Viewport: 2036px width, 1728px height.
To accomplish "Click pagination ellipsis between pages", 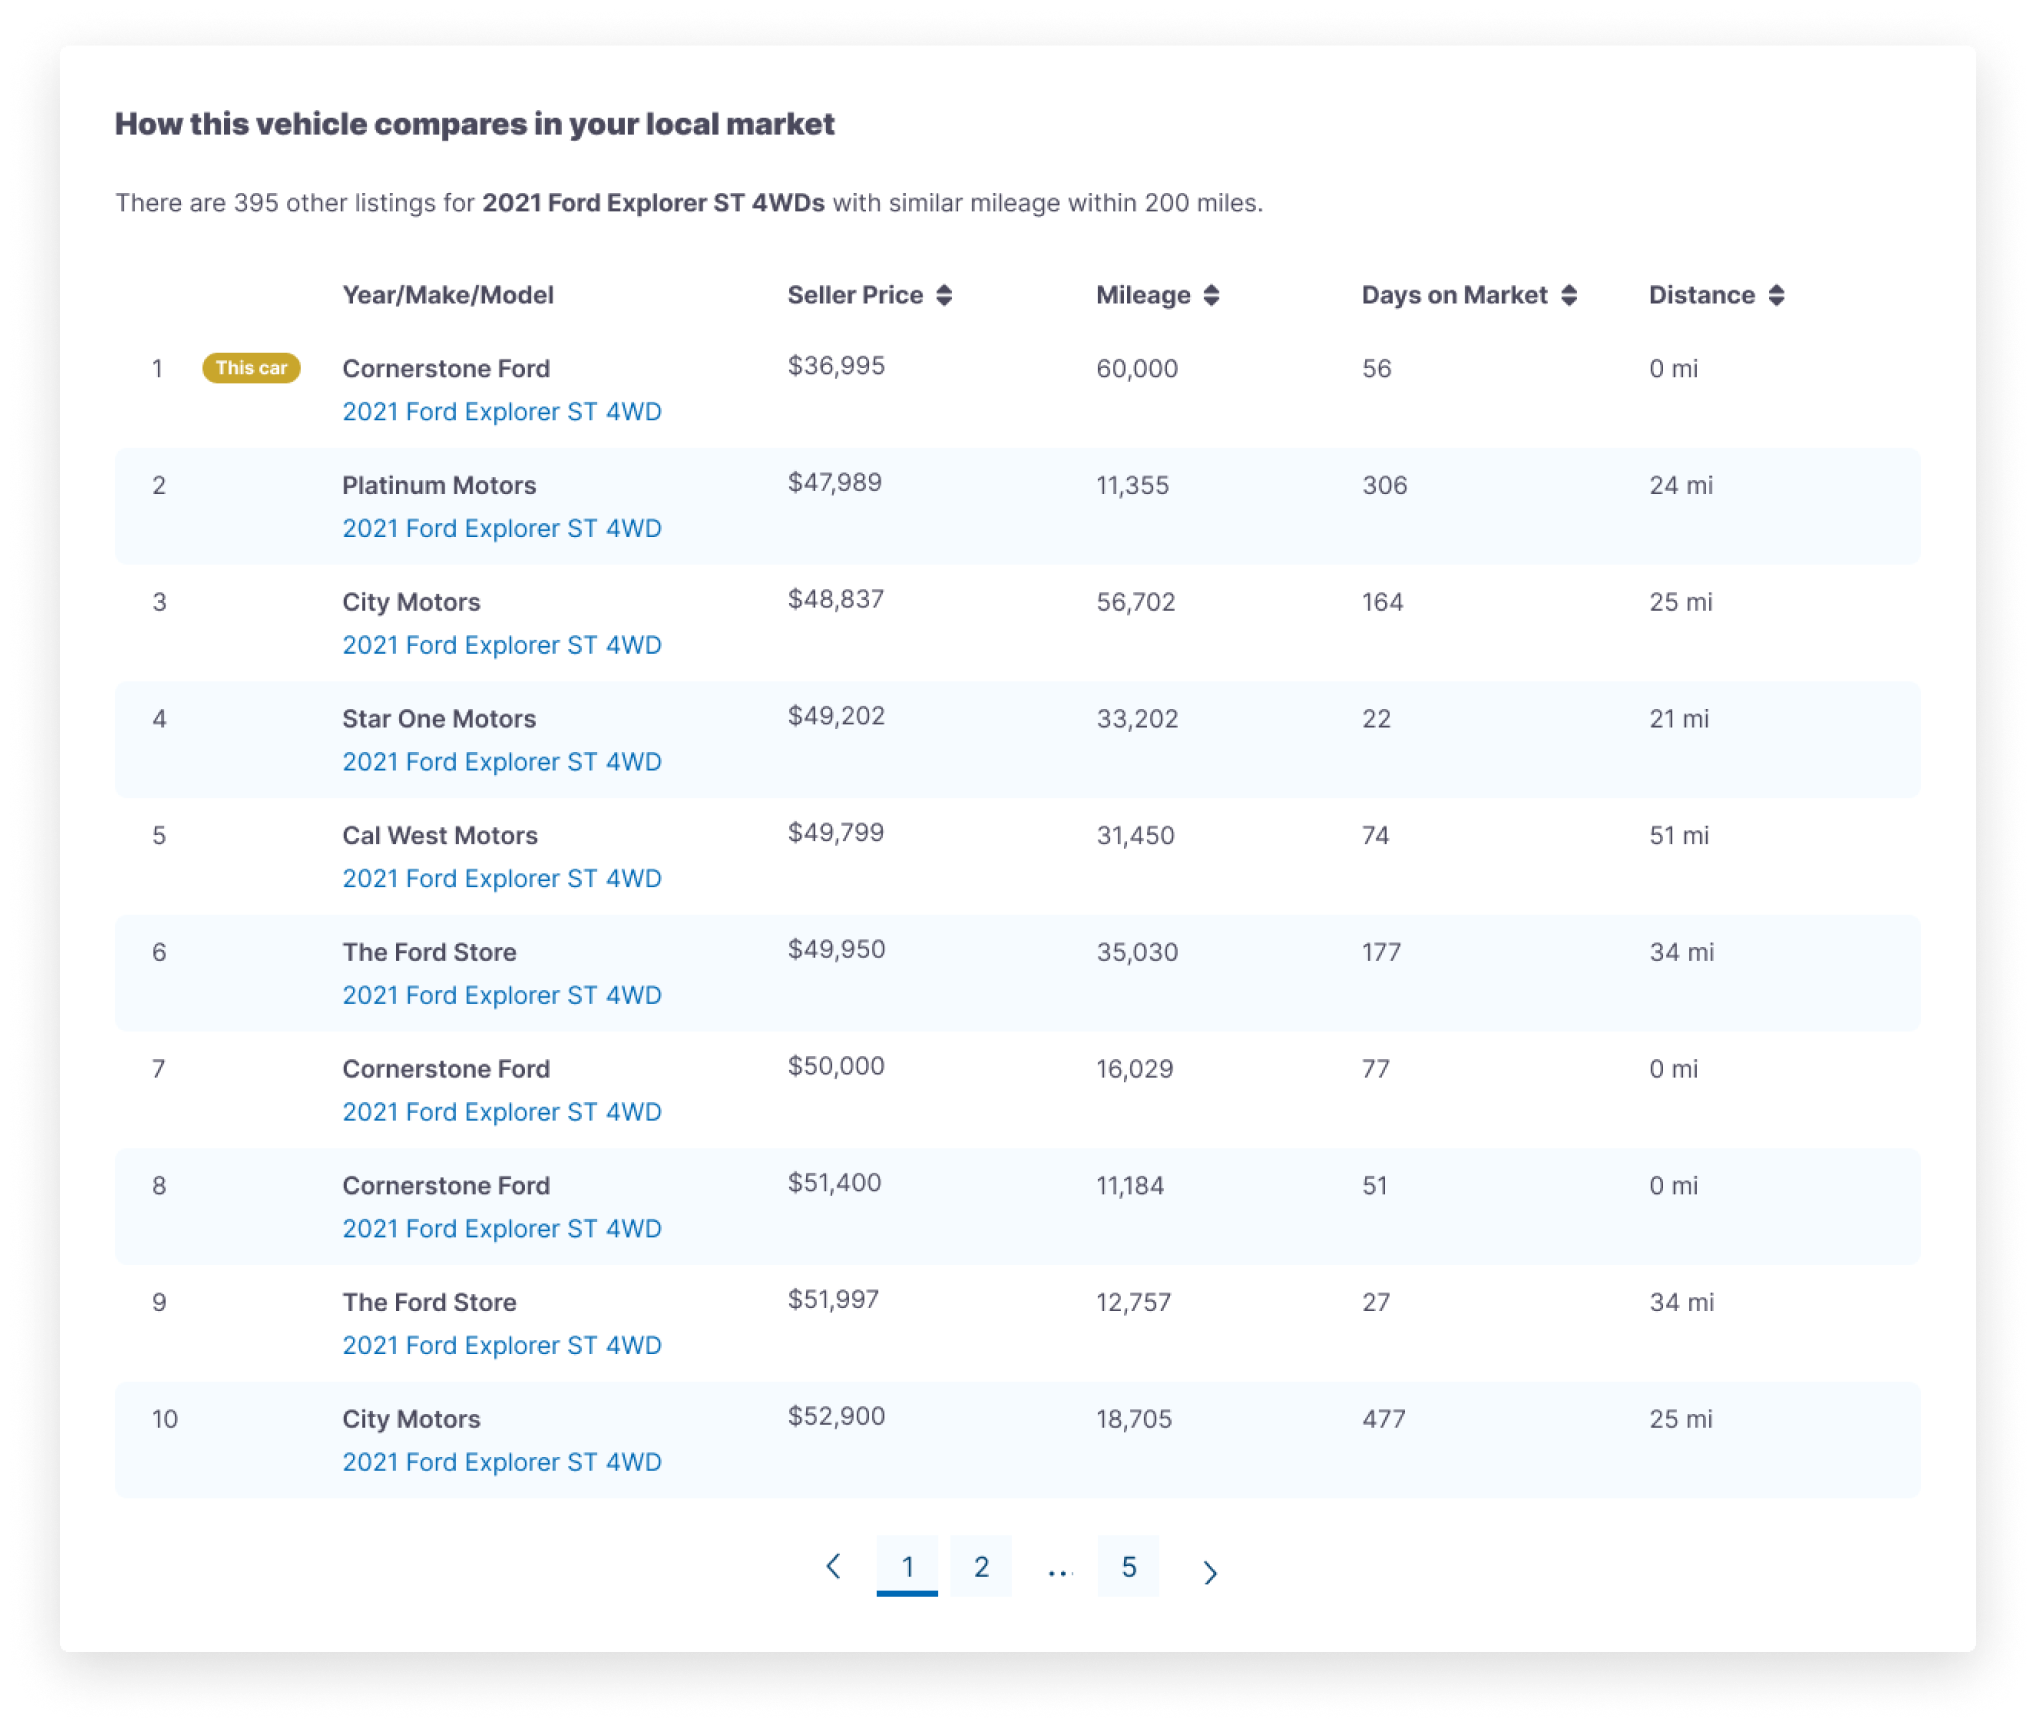I will click(1059, 1570).
